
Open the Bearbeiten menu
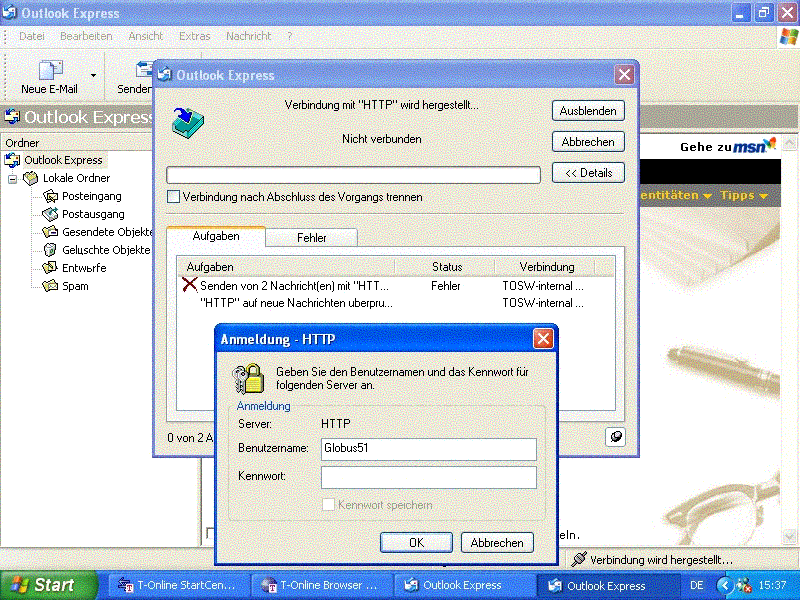(86, 36)
